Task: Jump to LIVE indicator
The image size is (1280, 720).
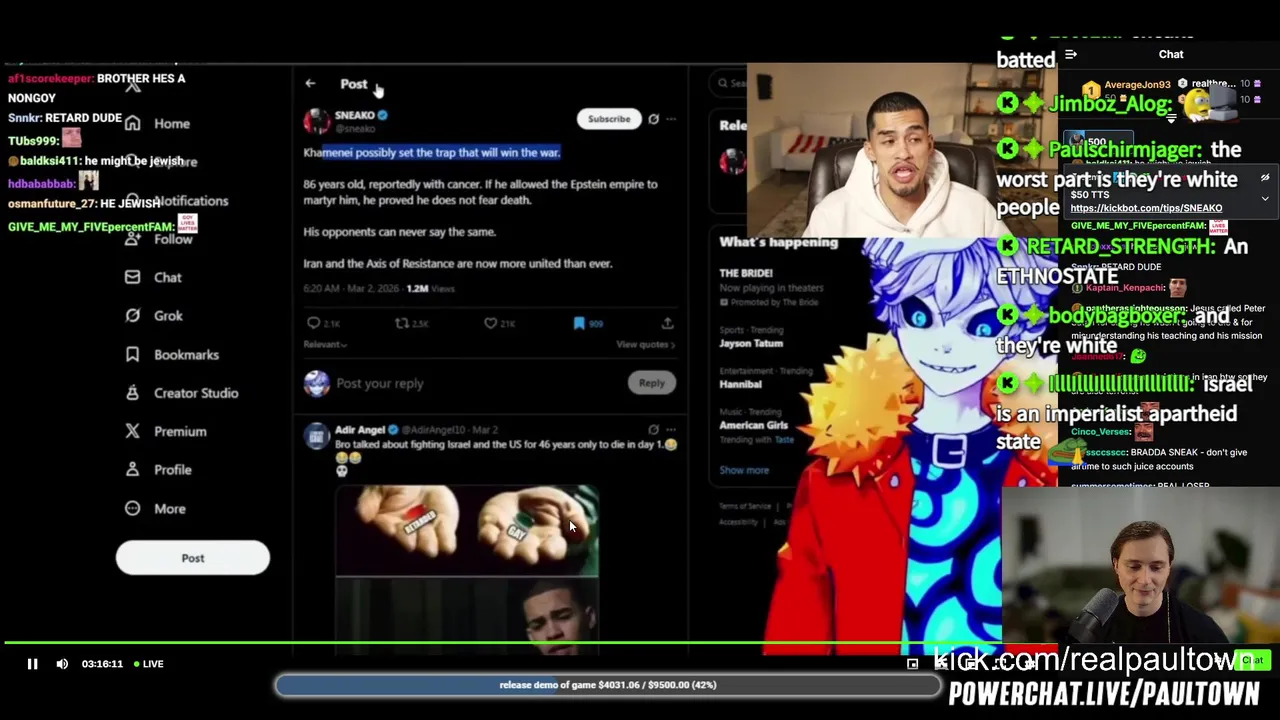Action: pyautogui.click(x=149, y=664)
